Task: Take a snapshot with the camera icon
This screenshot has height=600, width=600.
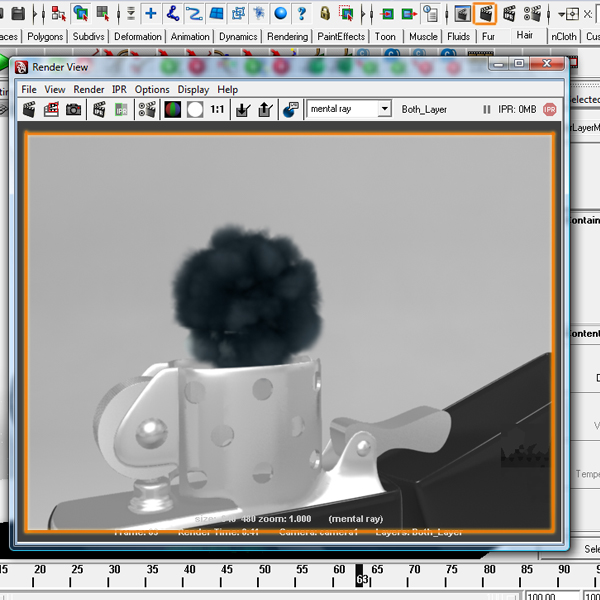Action: [73, 110]
